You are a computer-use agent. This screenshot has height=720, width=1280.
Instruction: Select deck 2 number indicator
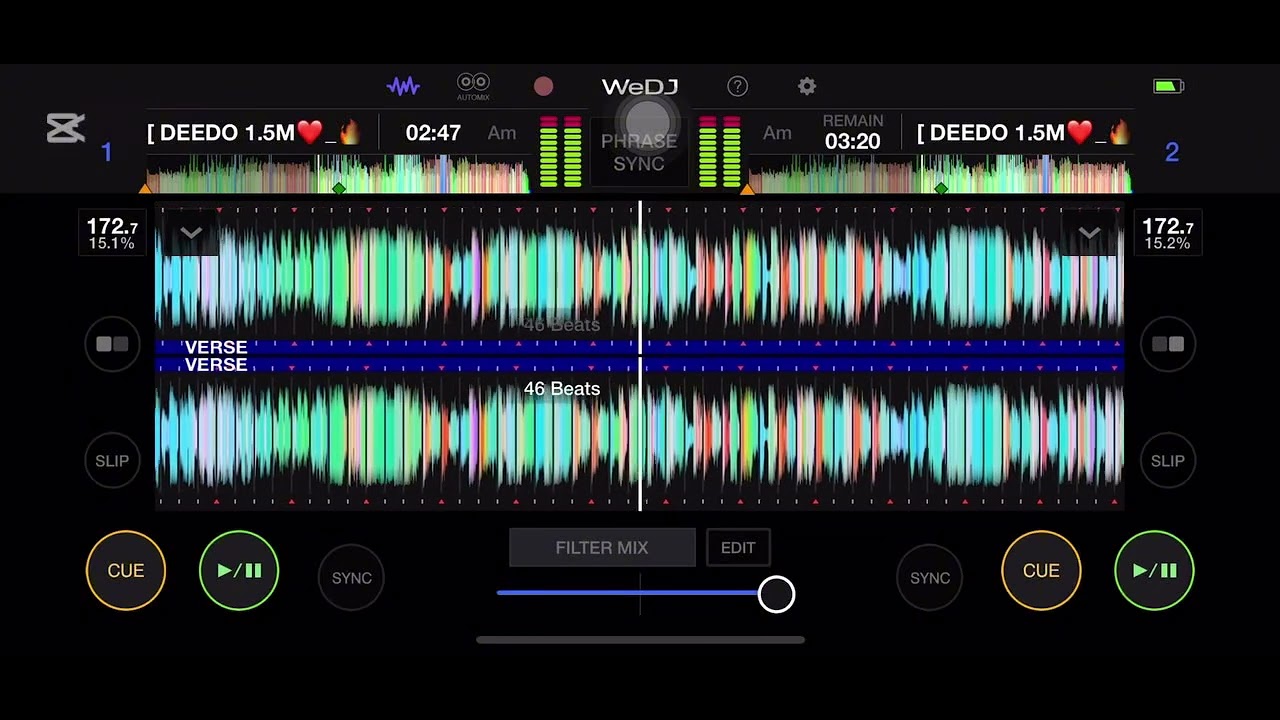point(1172,152)
